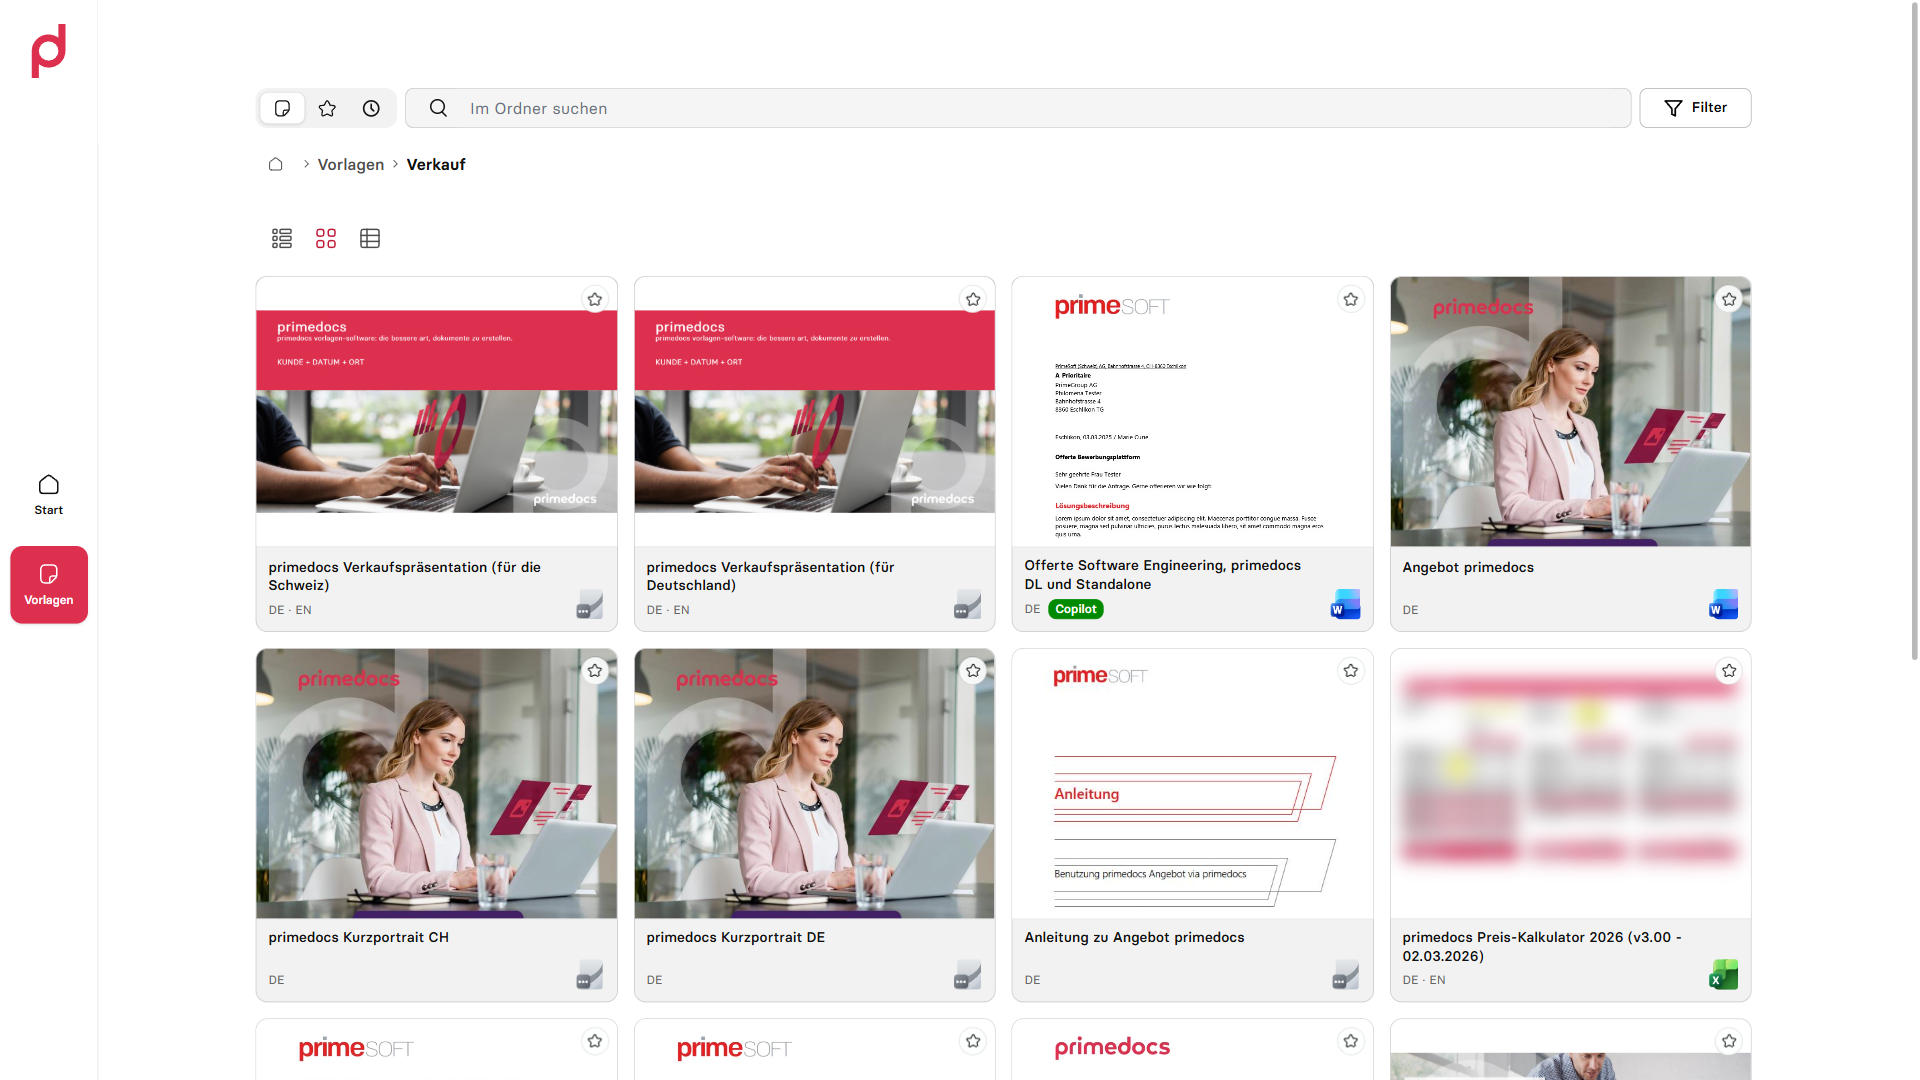Click the file type icon on Kurzportrait CH card

[x=589, y=975]
